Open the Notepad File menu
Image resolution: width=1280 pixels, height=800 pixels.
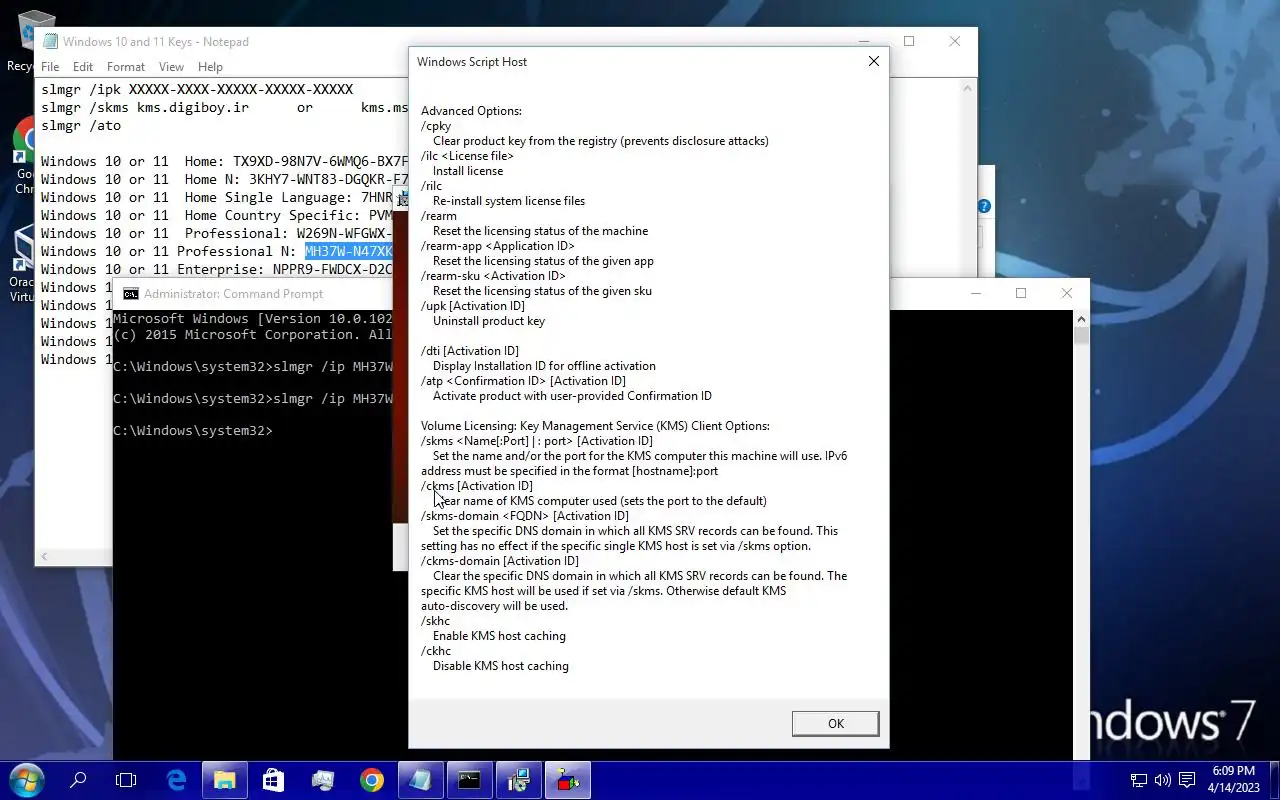click(50, 67)
